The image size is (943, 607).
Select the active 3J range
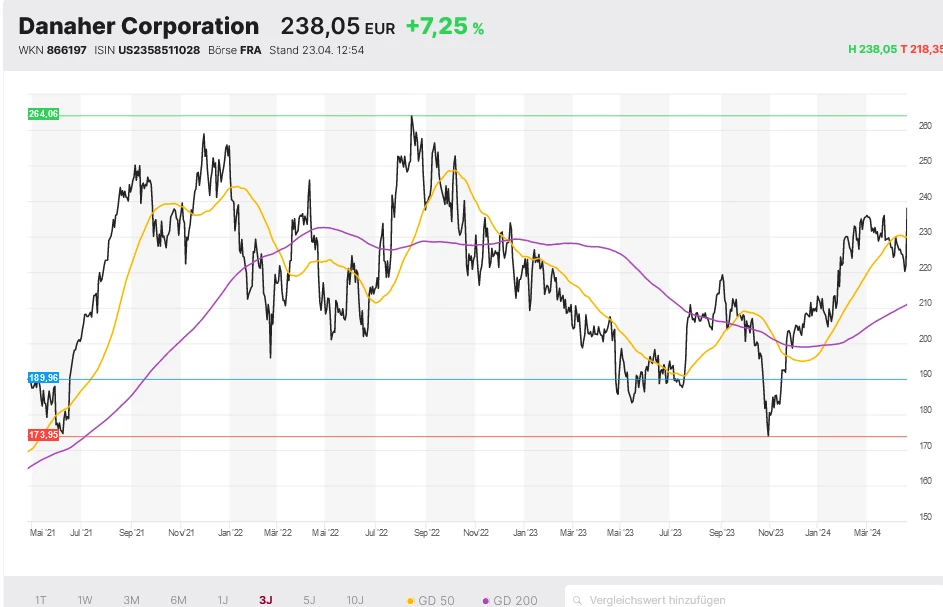coord(265,600)
